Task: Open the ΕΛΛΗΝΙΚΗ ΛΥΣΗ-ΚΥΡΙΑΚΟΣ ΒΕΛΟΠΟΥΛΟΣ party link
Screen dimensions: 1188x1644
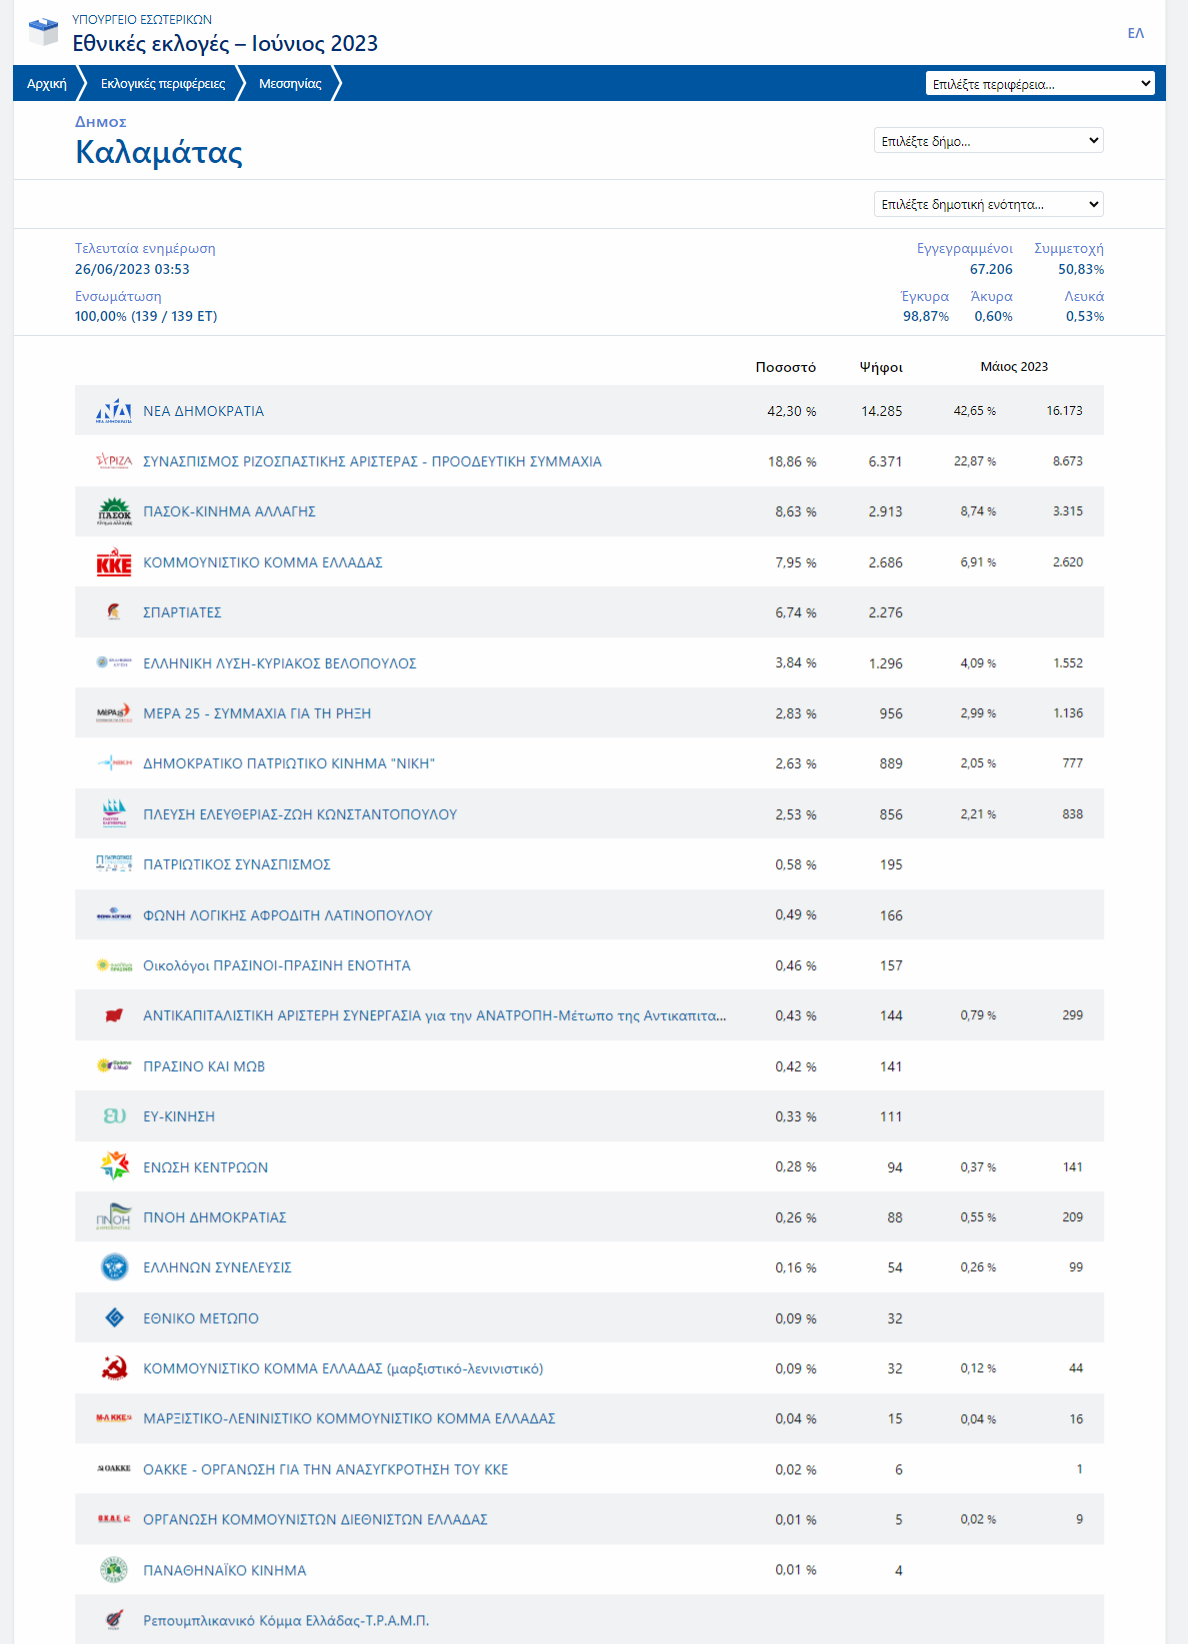Action: click(279, 663)
